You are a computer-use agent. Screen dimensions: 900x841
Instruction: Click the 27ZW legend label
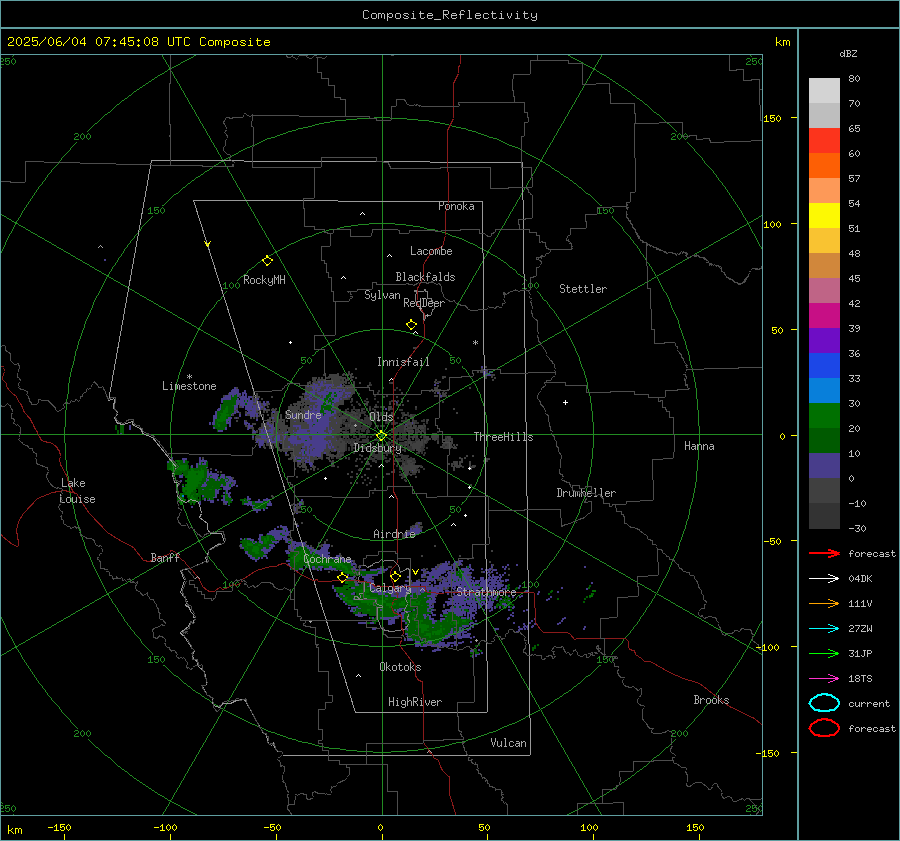tap(860, 629)
